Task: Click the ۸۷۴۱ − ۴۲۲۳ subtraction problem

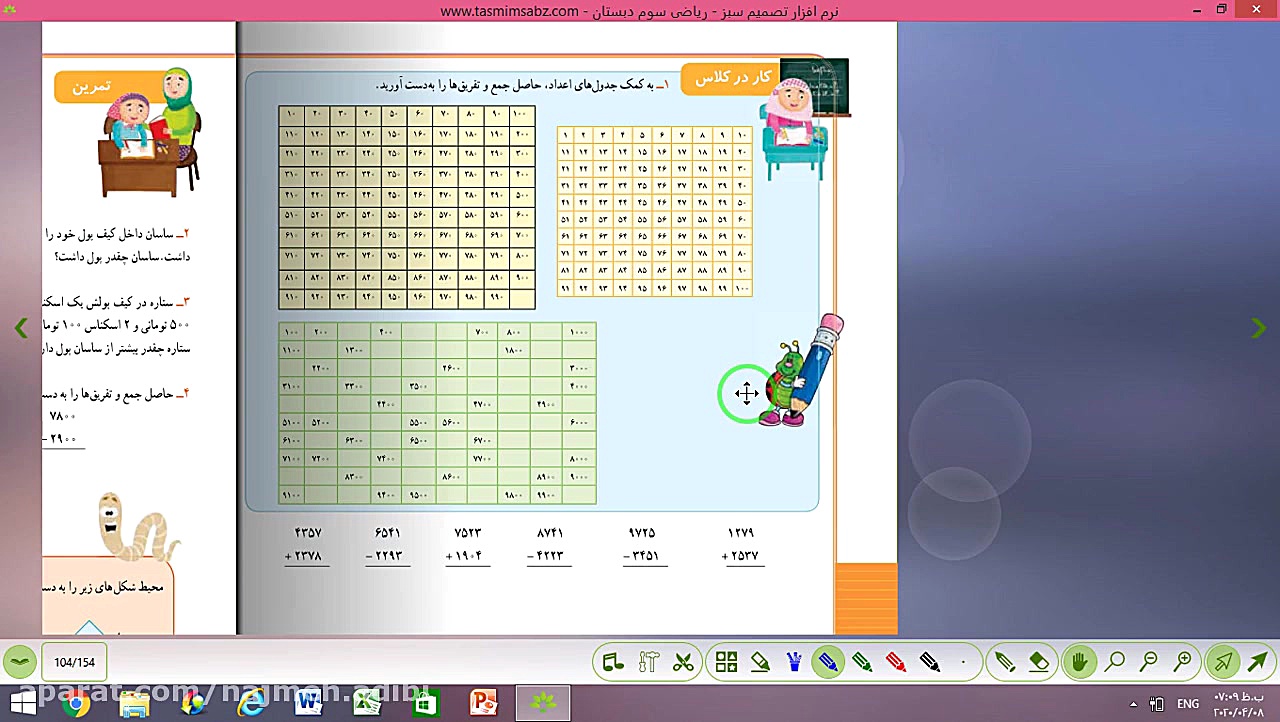Action: 549,545
